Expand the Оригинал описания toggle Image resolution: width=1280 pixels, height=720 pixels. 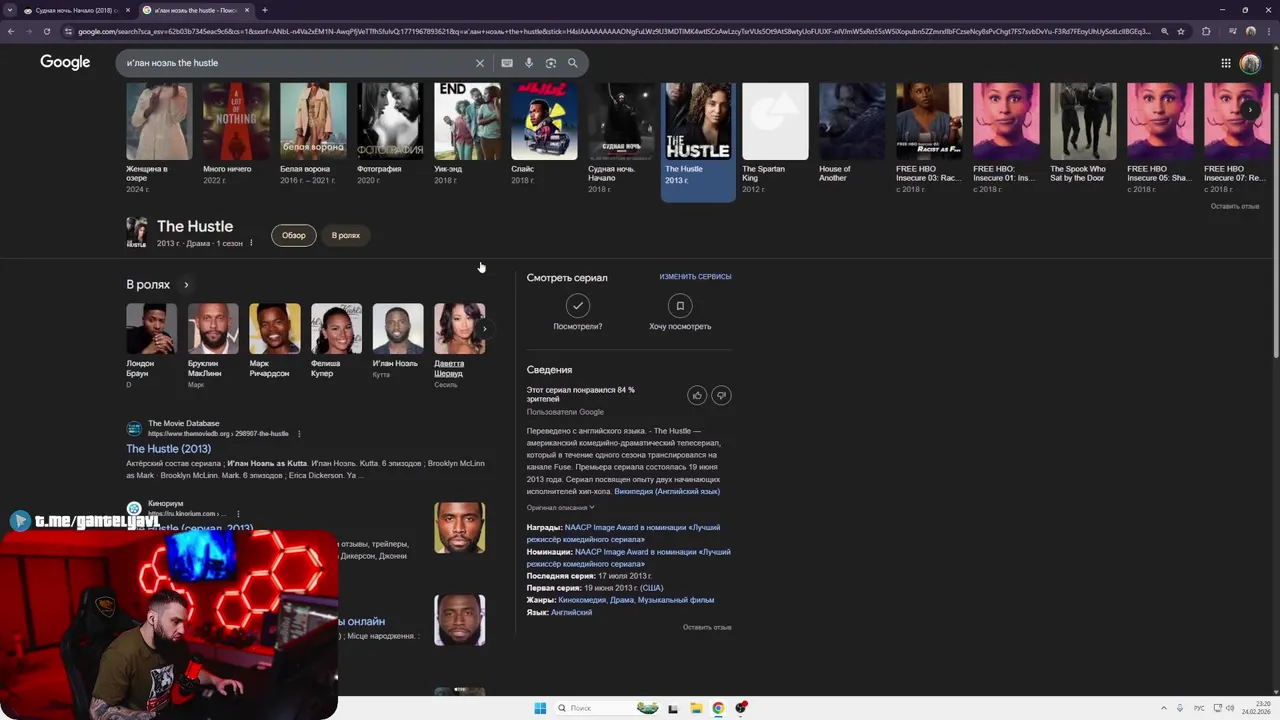(561, 508)
